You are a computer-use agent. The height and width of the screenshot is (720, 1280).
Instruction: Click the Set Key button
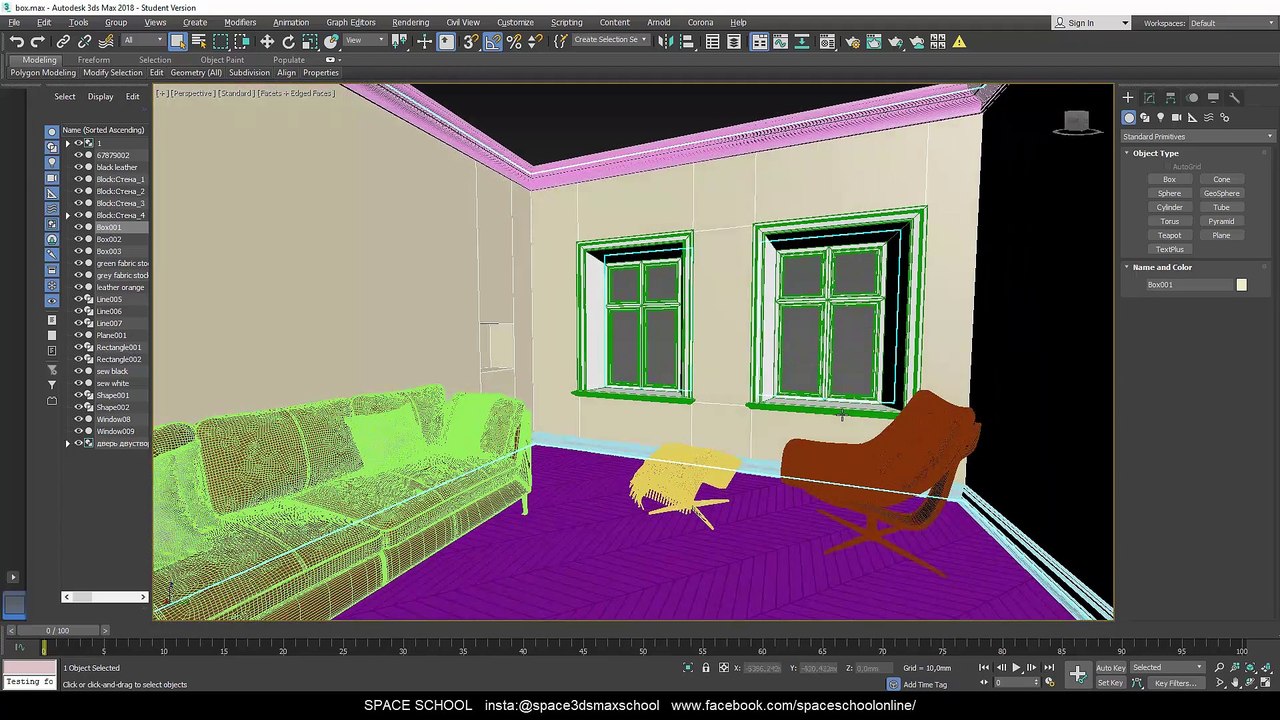tap(1110, 683)
